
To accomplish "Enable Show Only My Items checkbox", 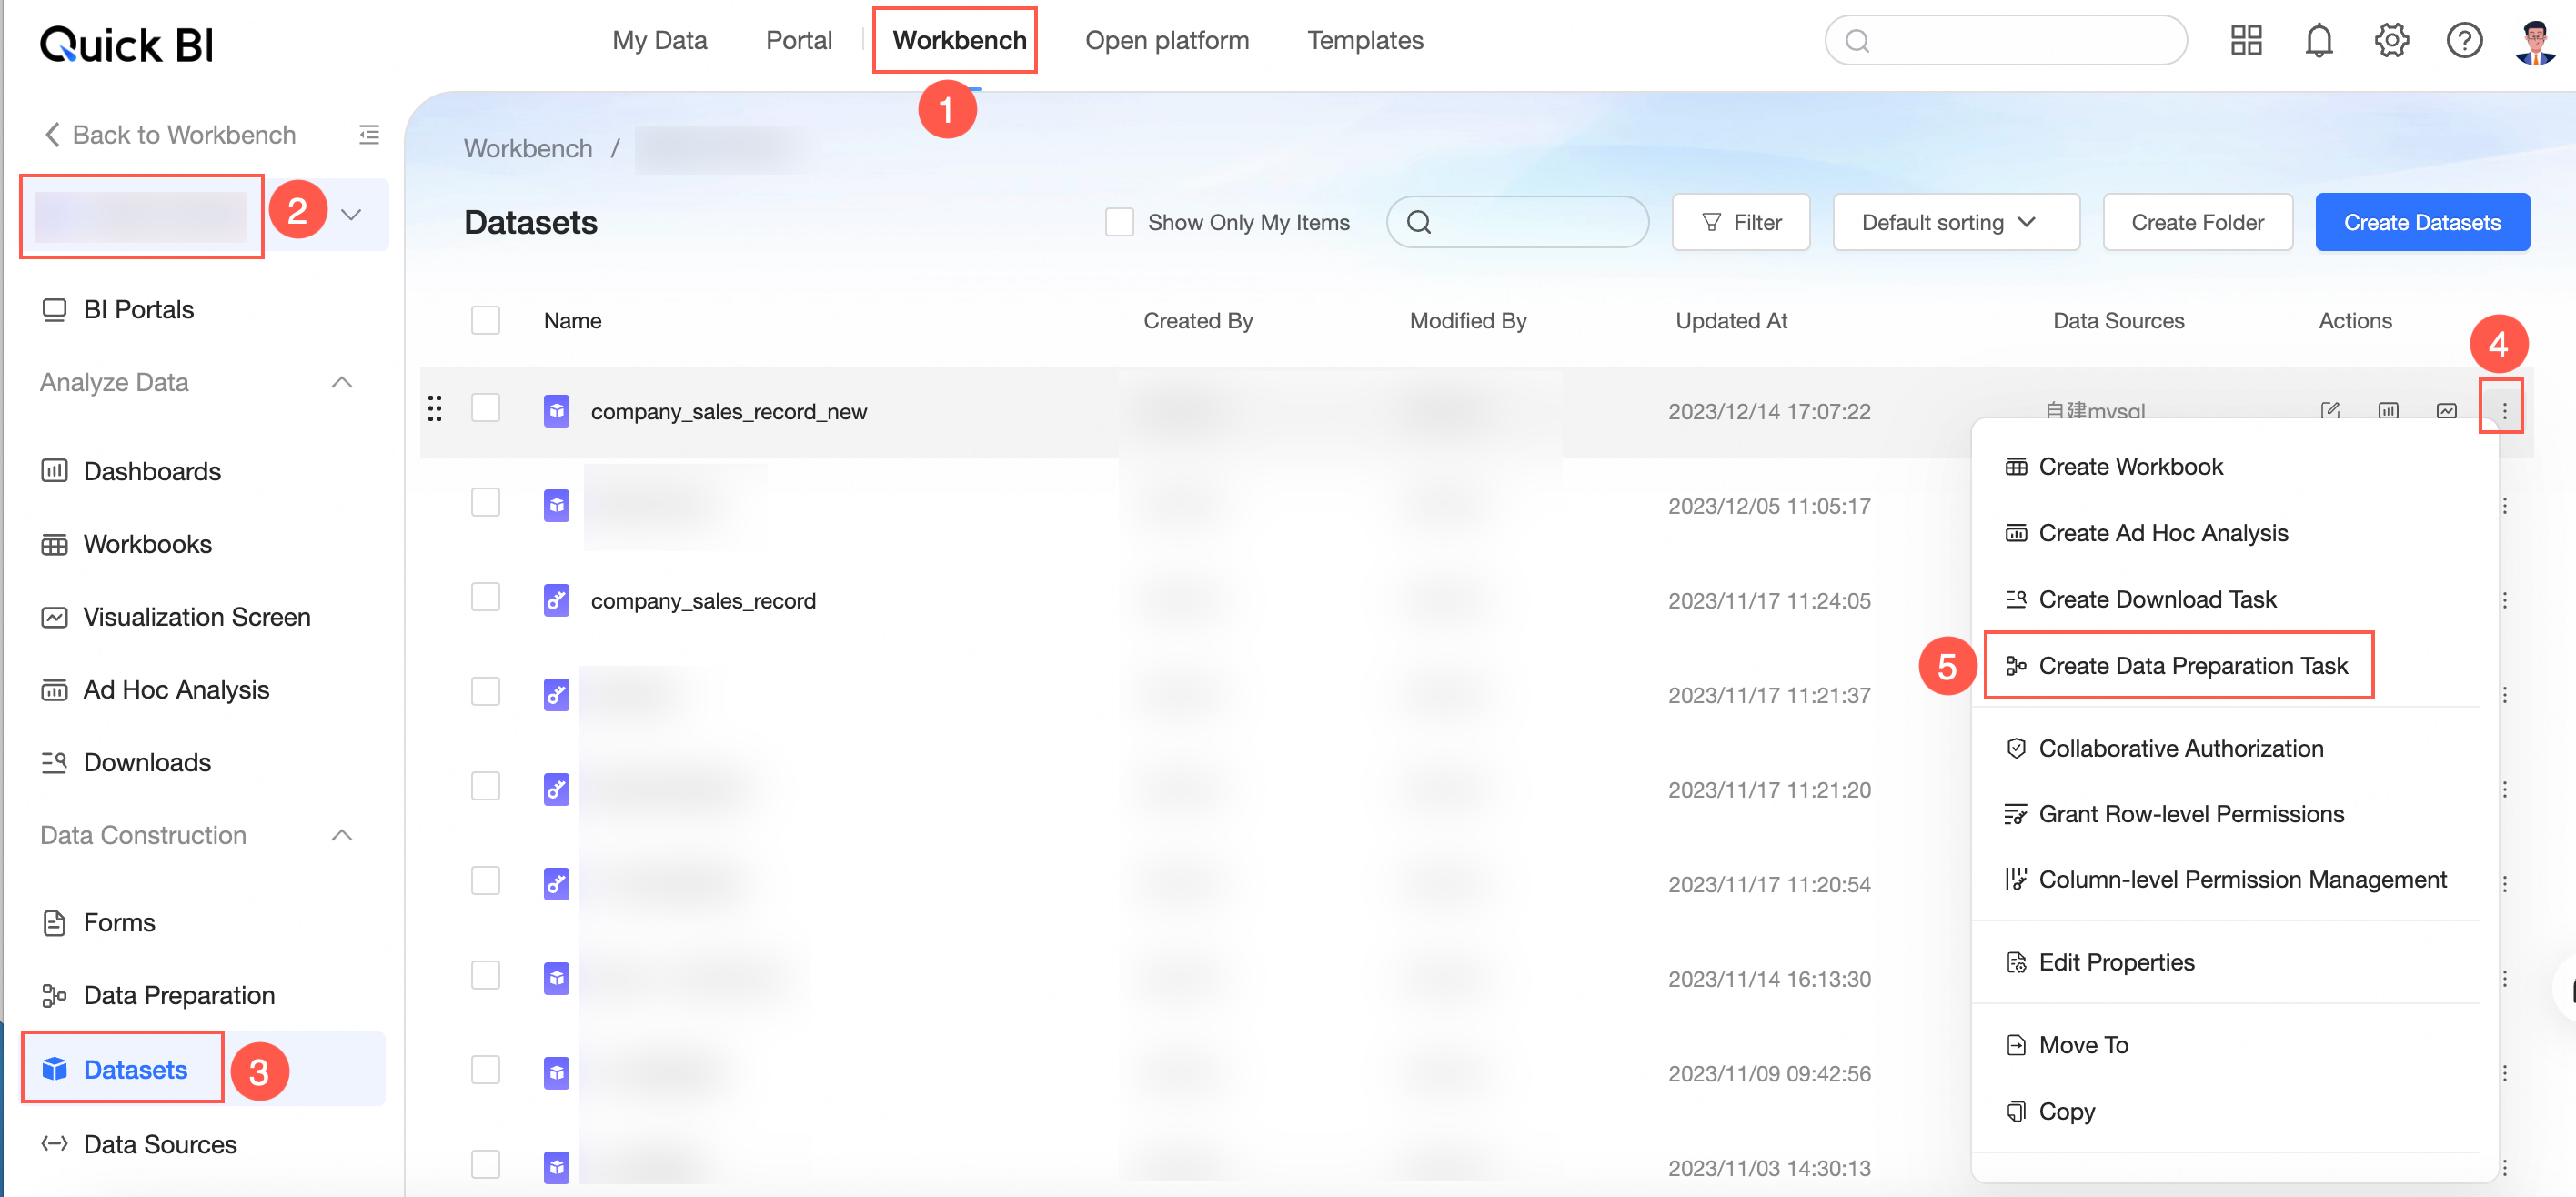I will [x=1119, y=222].
